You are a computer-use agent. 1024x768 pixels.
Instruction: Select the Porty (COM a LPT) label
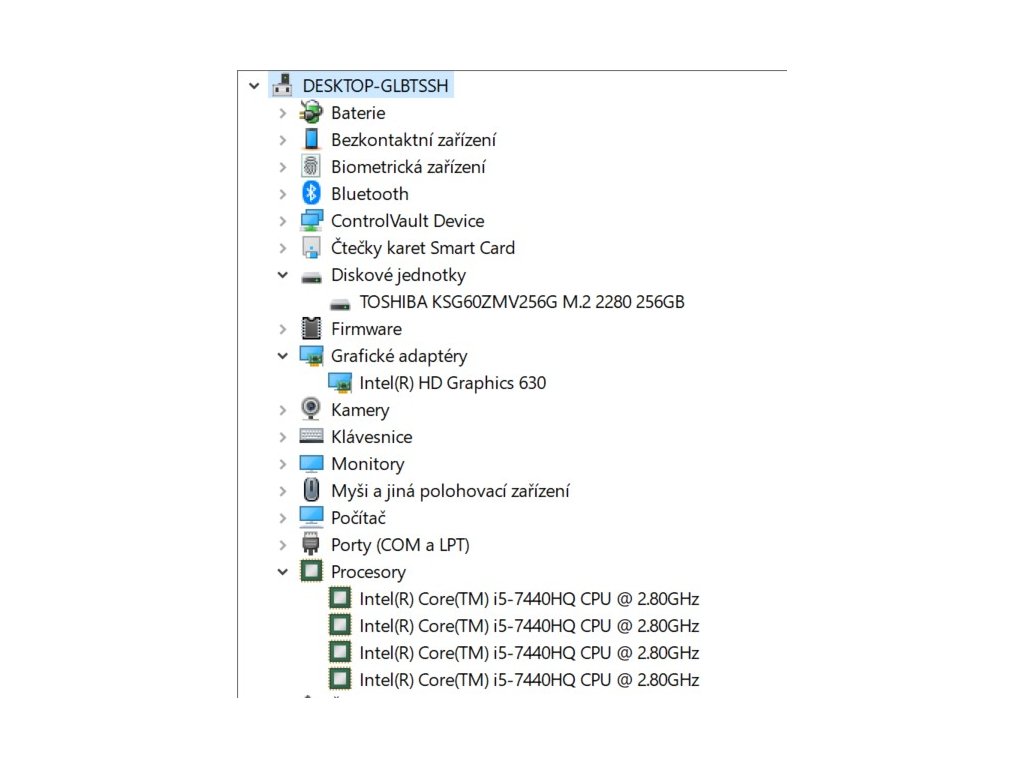(400, 545)
